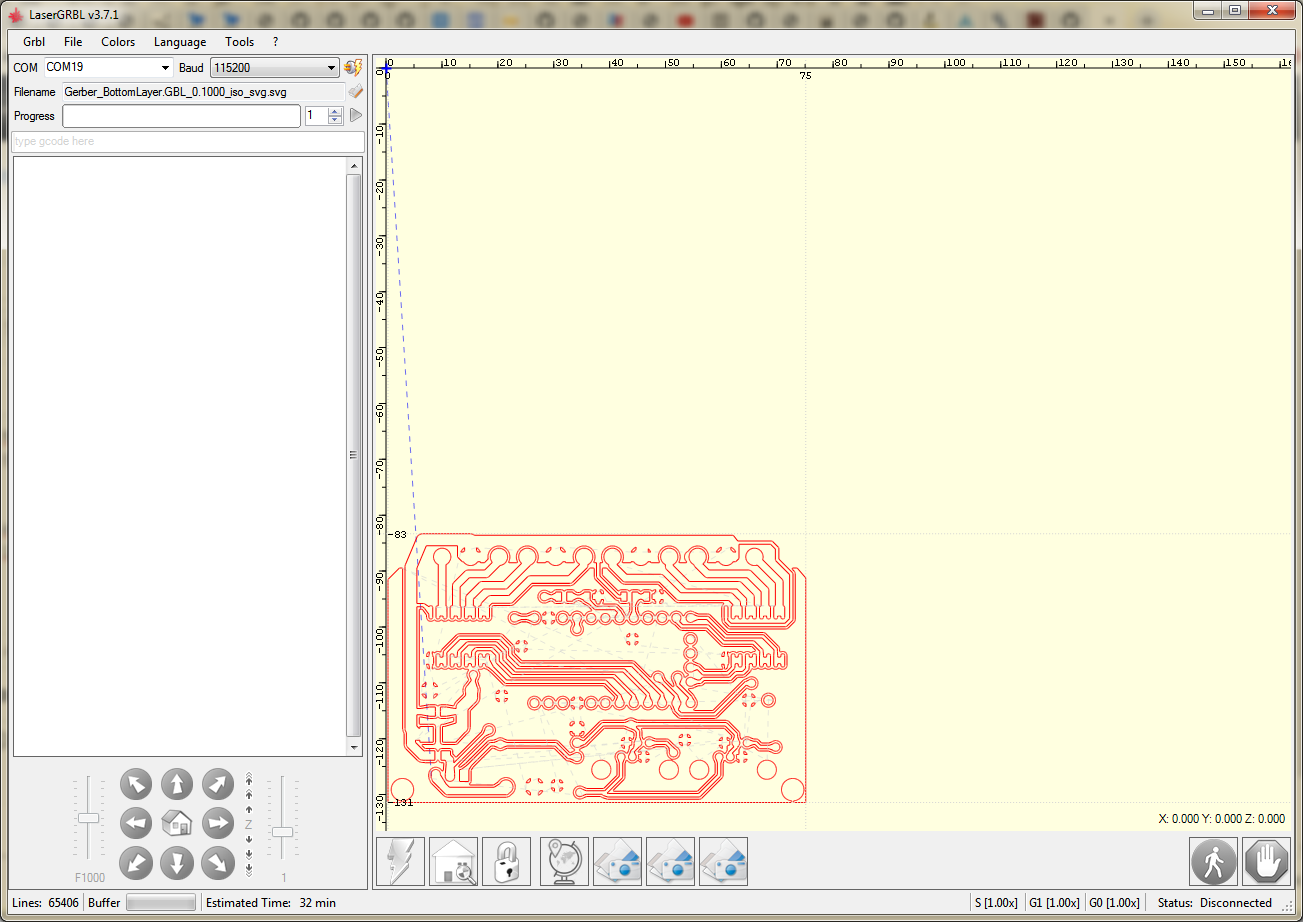
Task: Click the run program play button
Action: [355, 115]
